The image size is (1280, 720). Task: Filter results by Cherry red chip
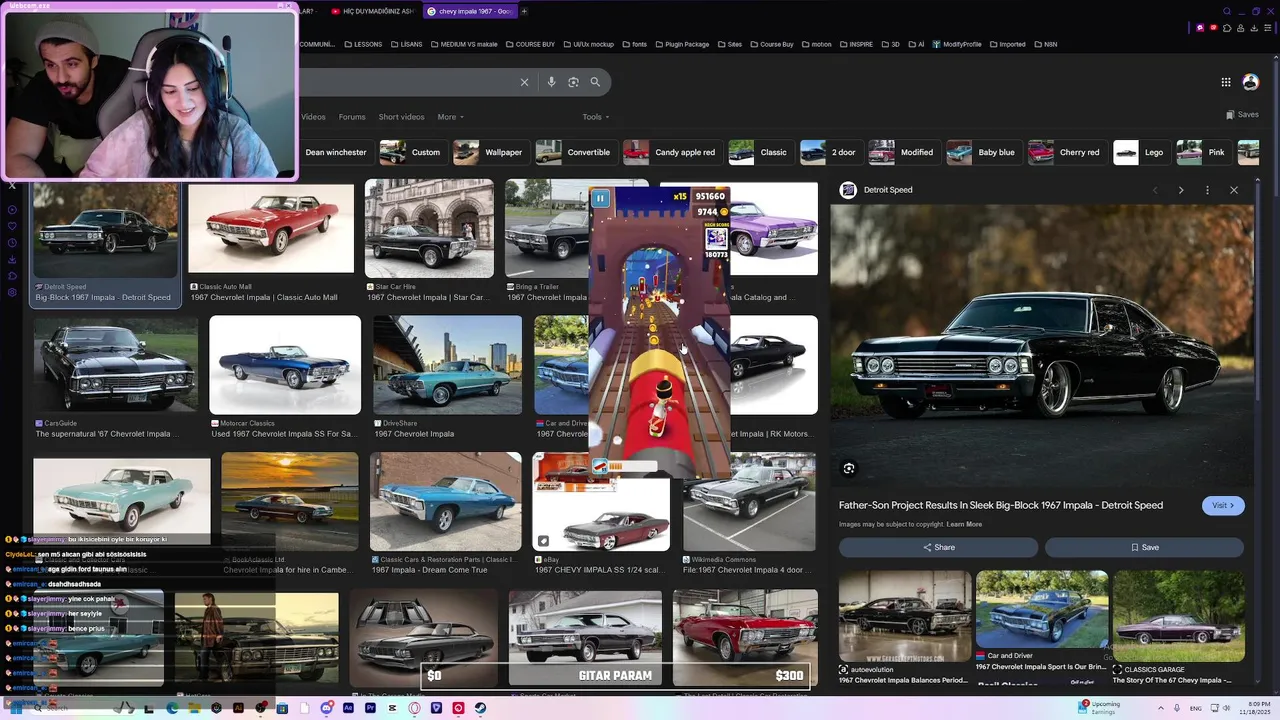1066,152
